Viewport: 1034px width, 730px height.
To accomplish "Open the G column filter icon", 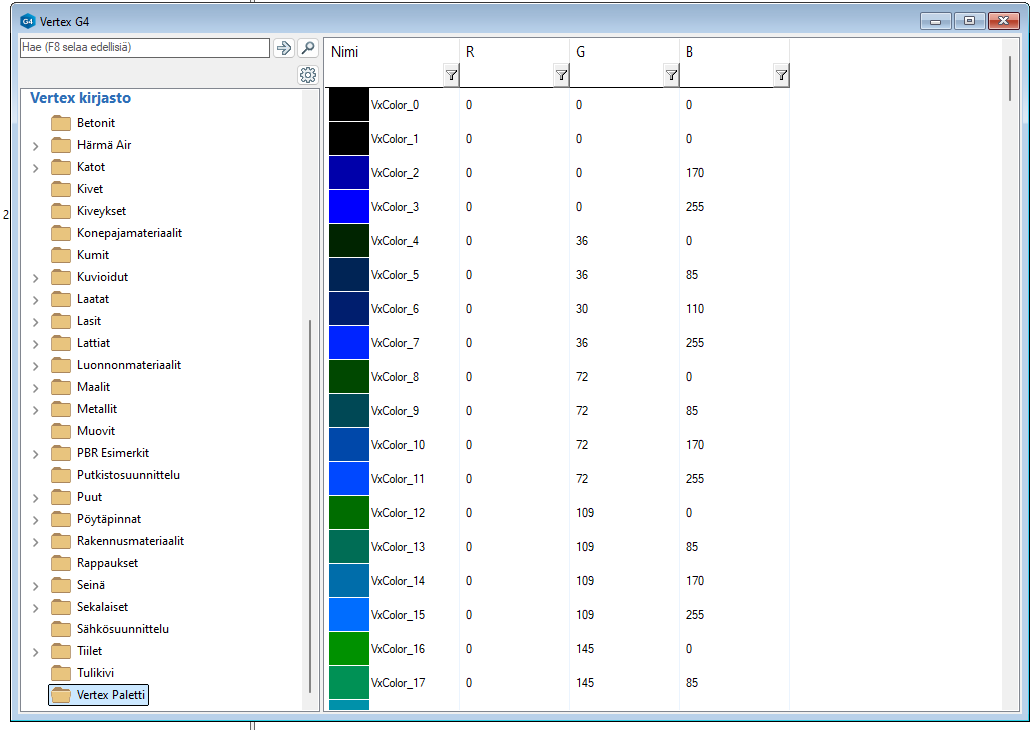I will point(671,75).
